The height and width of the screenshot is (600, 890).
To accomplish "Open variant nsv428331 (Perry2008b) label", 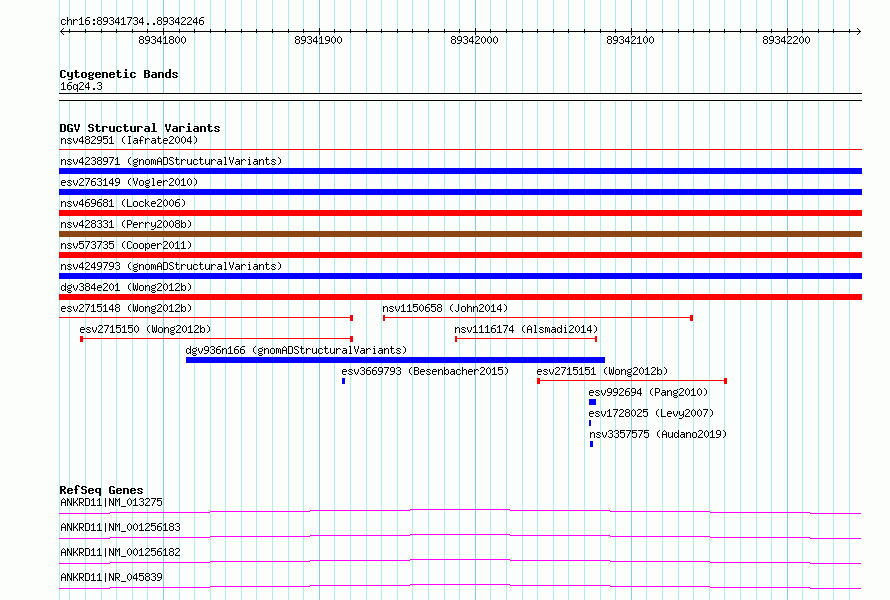I will (x=126, y=224).
